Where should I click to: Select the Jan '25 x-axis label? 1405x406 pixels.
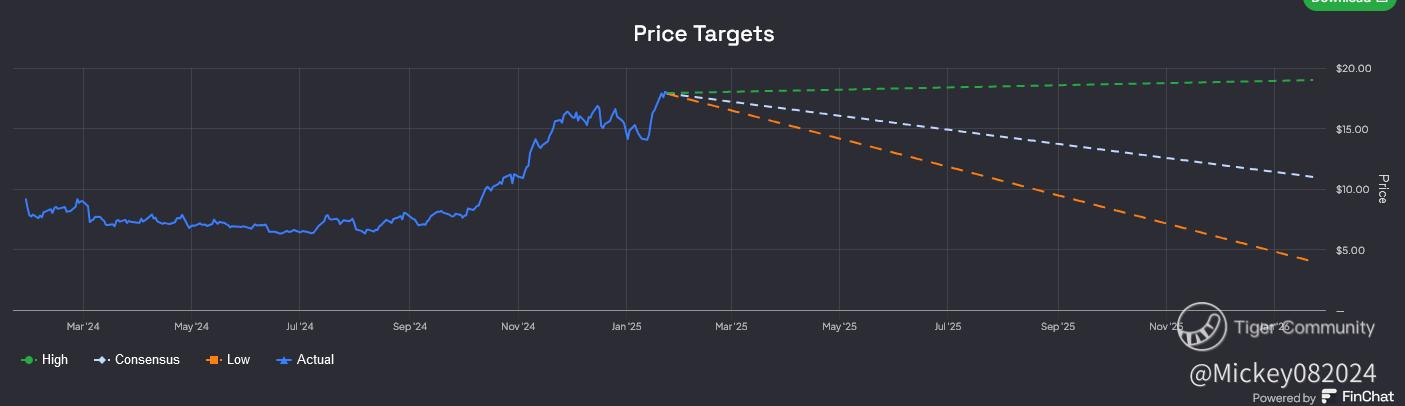pyautogui.click(x=626, y=327)
